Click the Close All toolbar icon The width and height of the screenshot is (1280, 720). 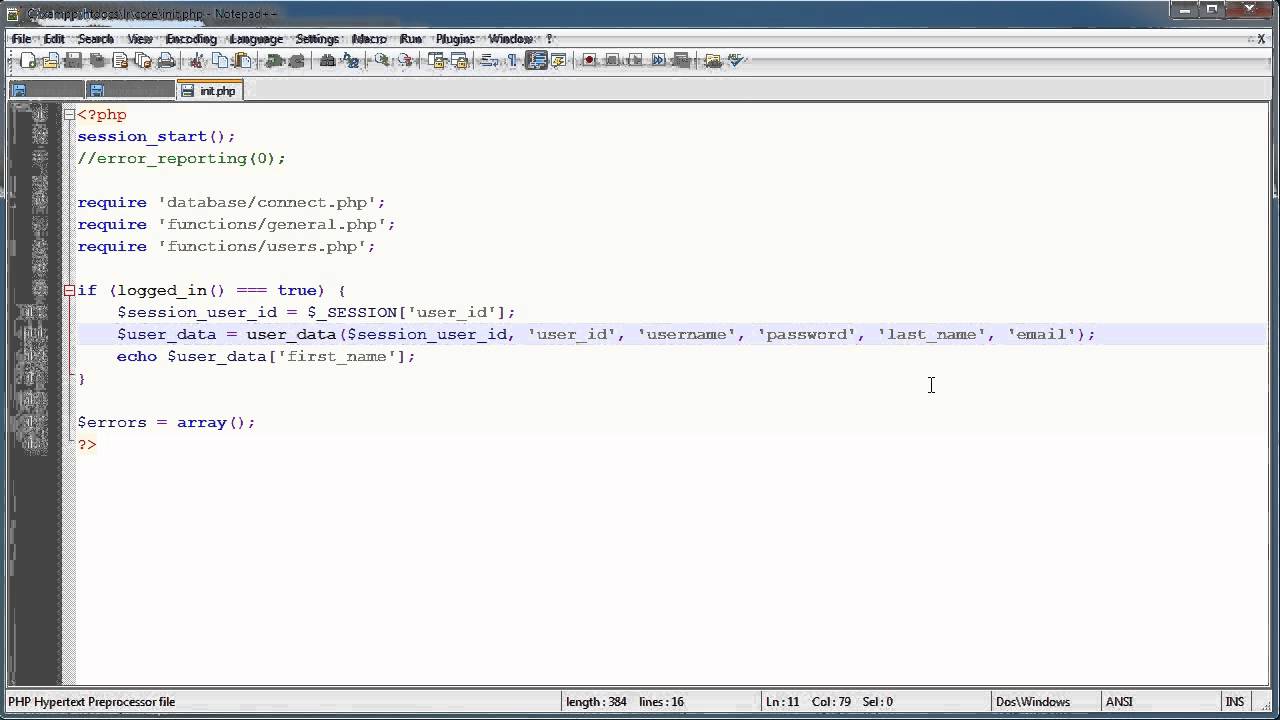pos(143,61)
